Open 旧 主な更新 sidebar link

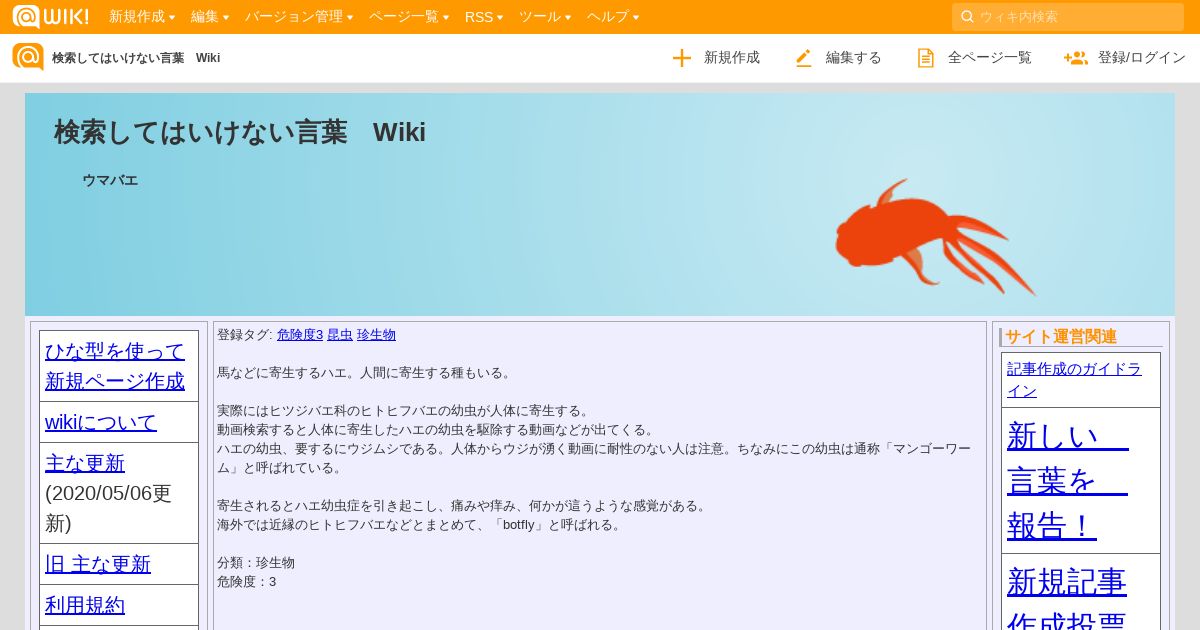(98, 564)
